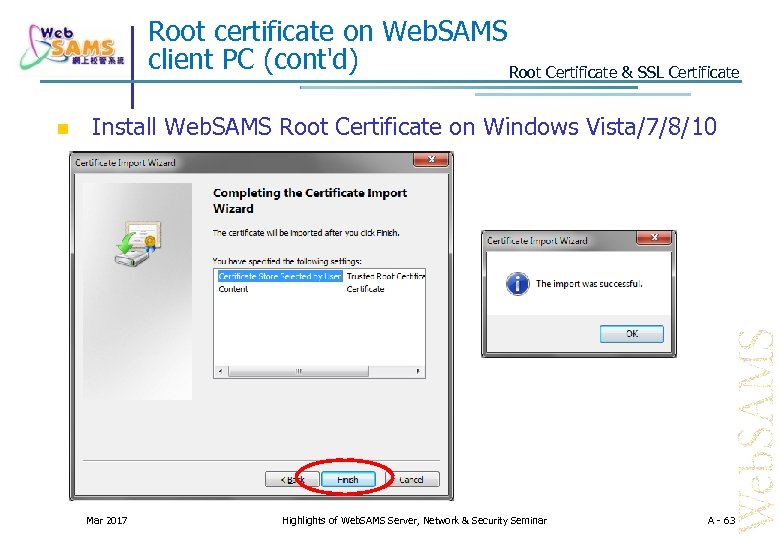
Task: Click the 'Mar 2017' footer text
Action: tap(106, 520)
